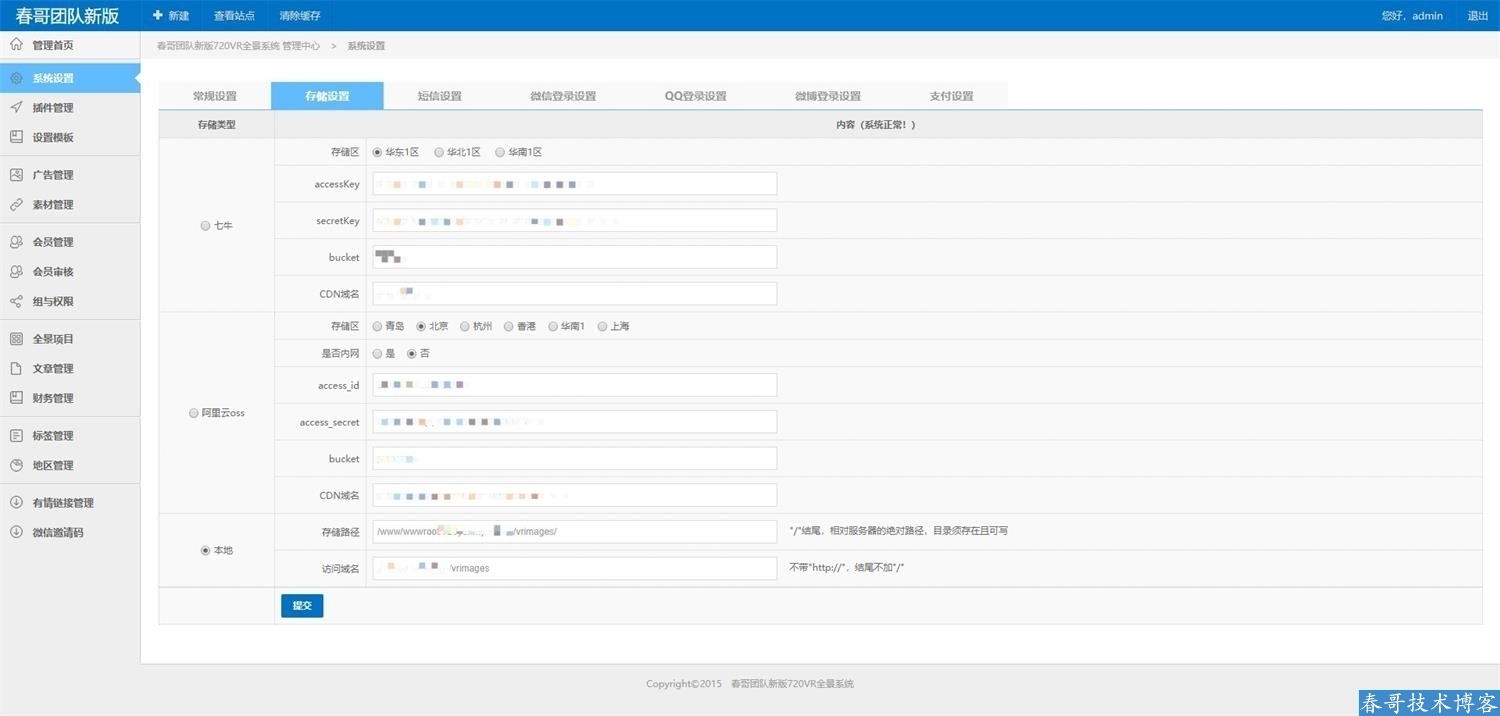Choose 阿里云oss as storage type
Viewport: 1500px width, 716px height.
coord(194,413)
